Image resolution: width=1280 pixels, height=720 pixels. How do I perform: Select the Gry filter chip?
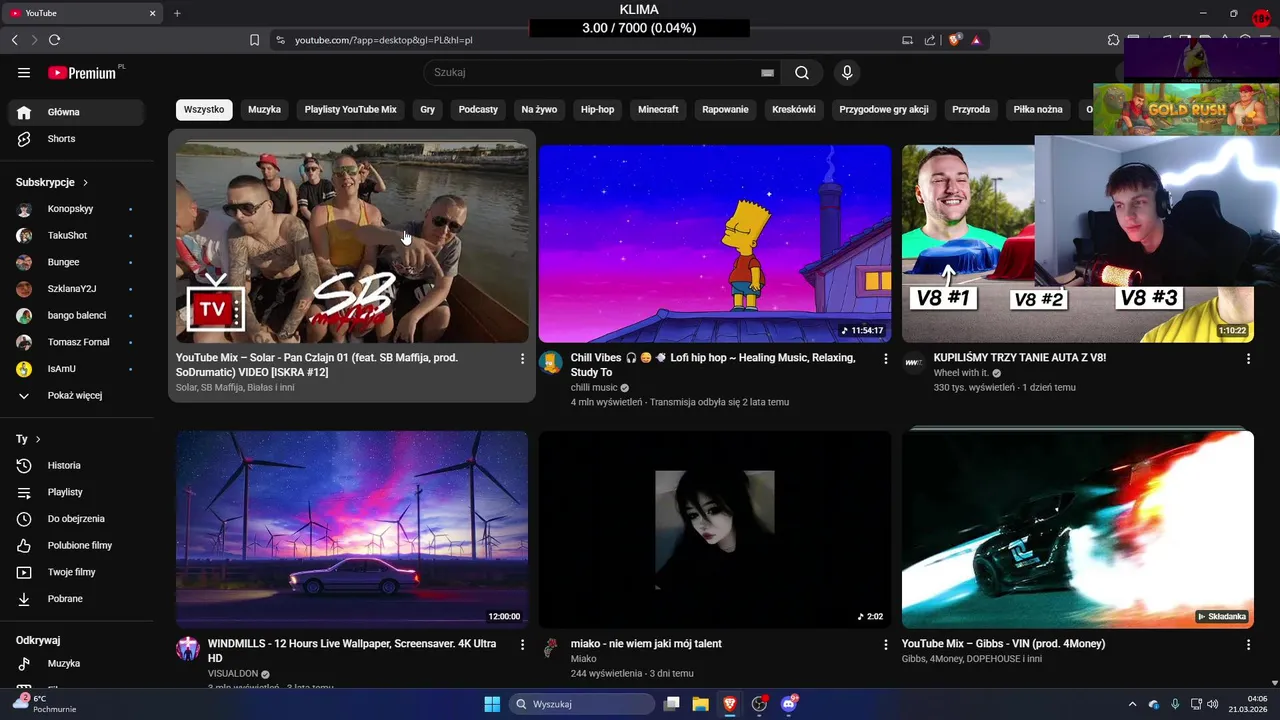pyautogui.click(x=428, y=110)
